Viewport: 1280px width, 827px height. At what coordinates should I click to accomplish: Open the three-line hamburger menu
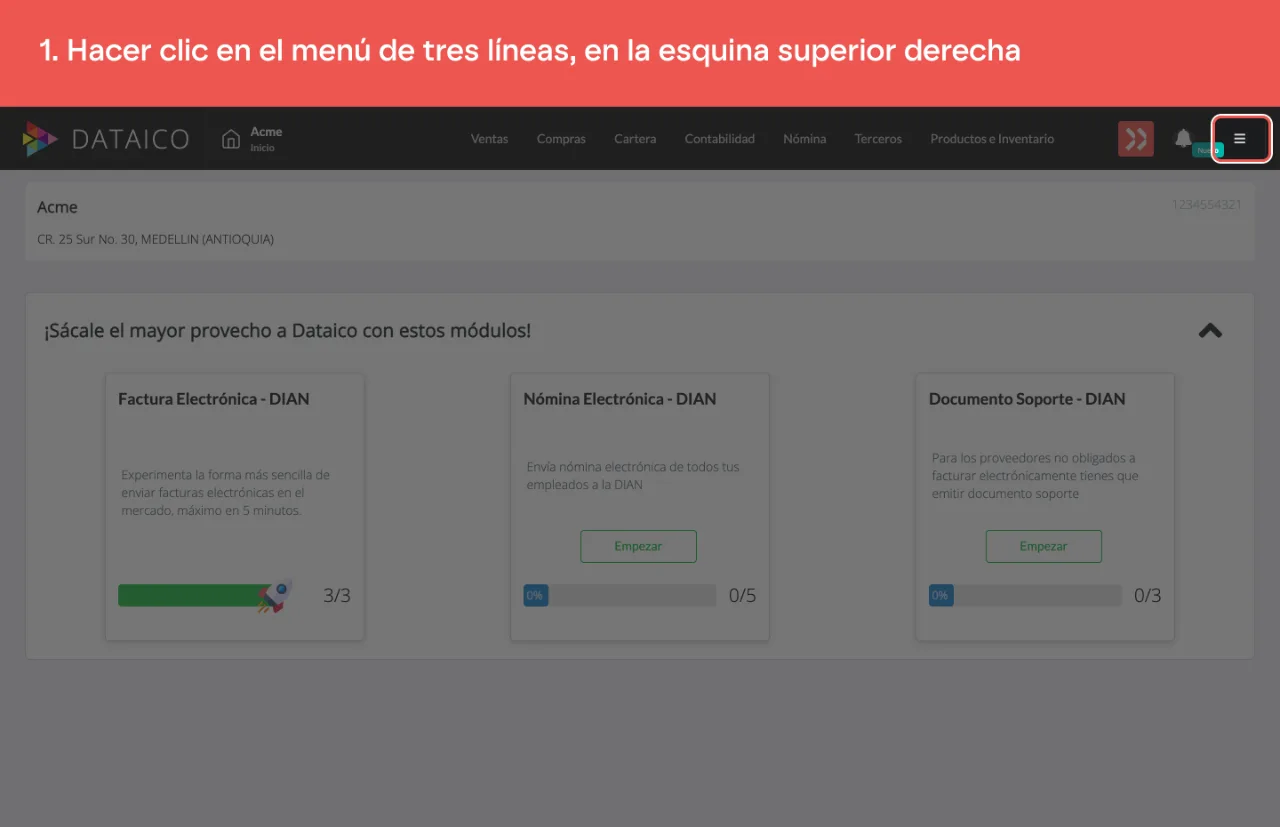pos(1240,139)
